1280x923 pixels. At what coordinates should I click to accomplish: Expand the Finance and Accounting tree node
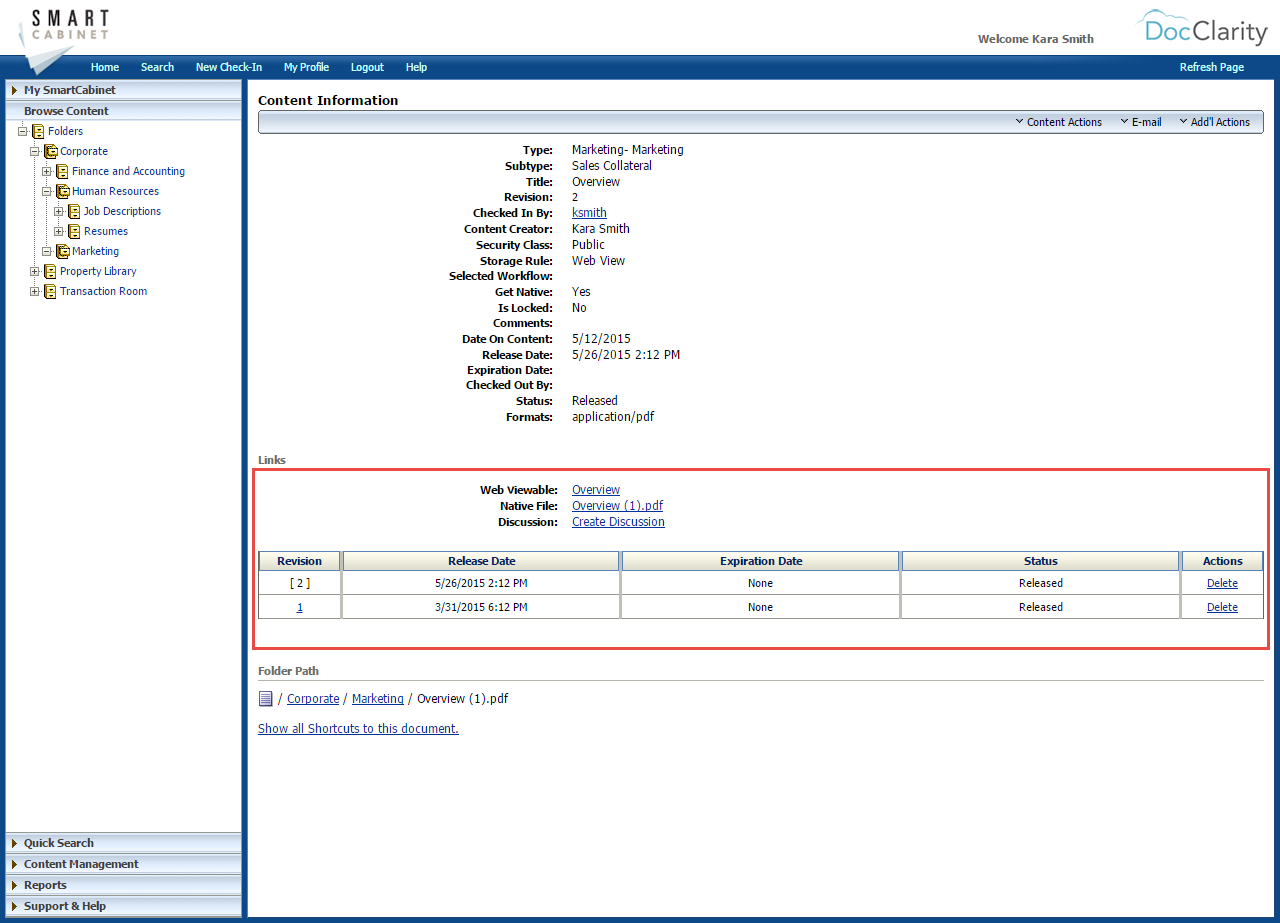(45, 171)
